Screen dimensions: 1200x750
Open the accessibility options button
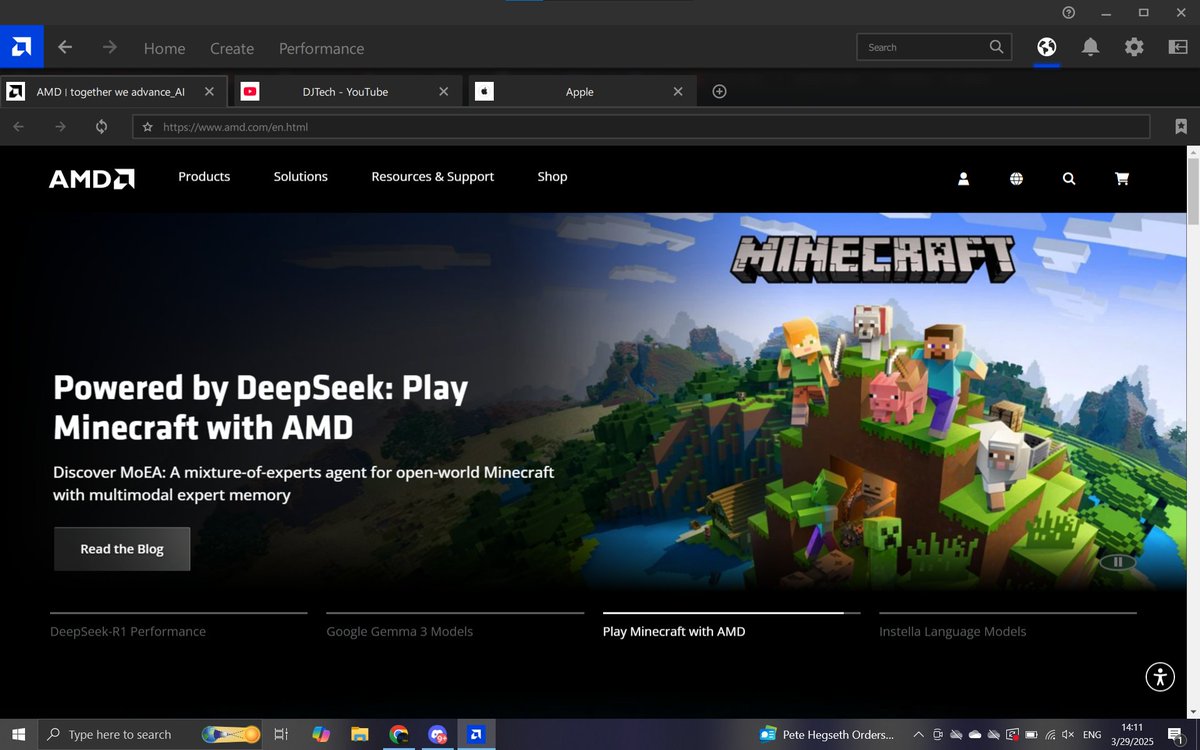tap(1160, 676)
